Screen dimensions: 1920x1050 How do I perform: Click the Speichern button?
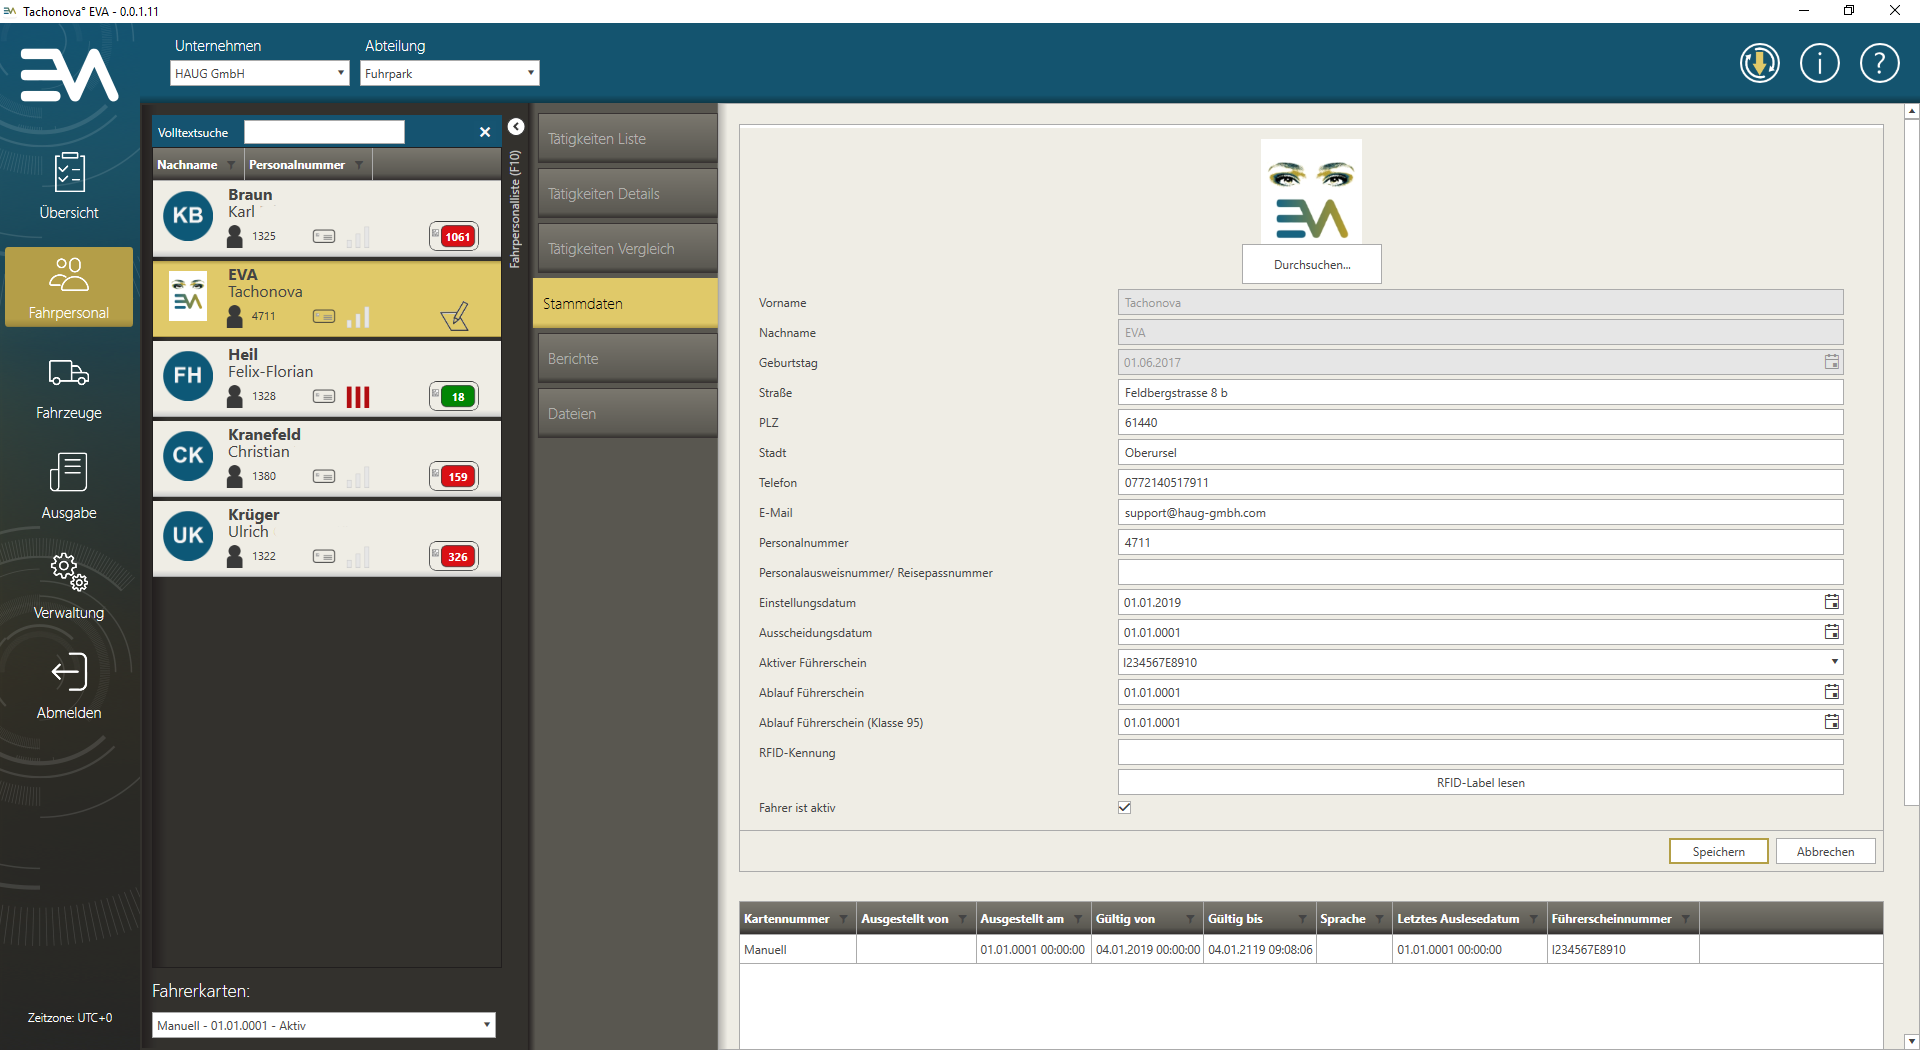[x=1718, y=852]
